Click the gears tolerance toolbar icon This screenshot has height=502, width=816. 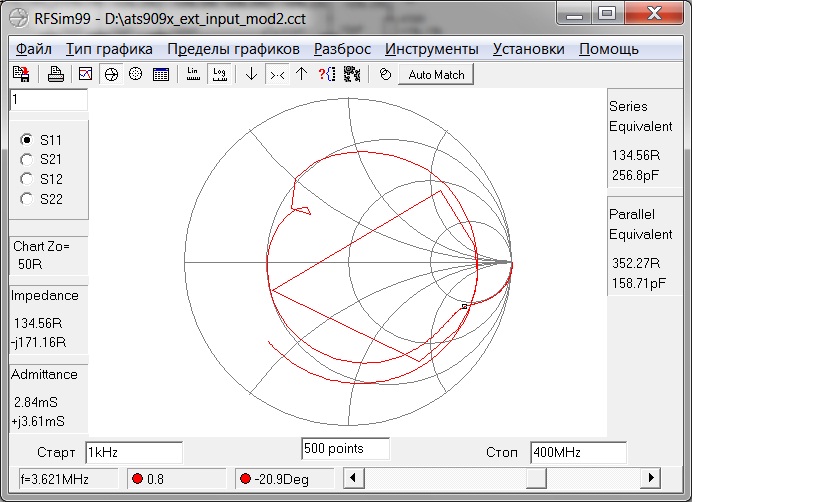(352, 74)
